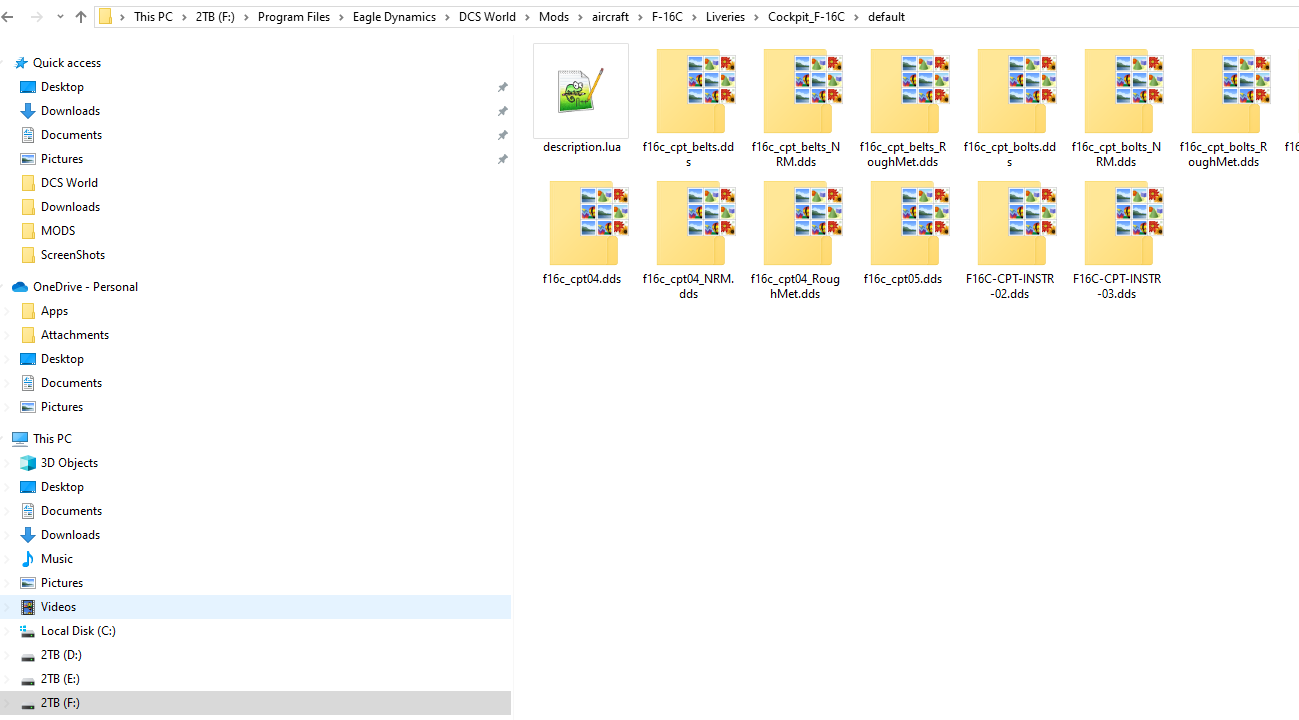The height and width of the screenshot is (720, 1299).
Task: Click the 2TB (D:) drive icon
Action: pos(28,655)
